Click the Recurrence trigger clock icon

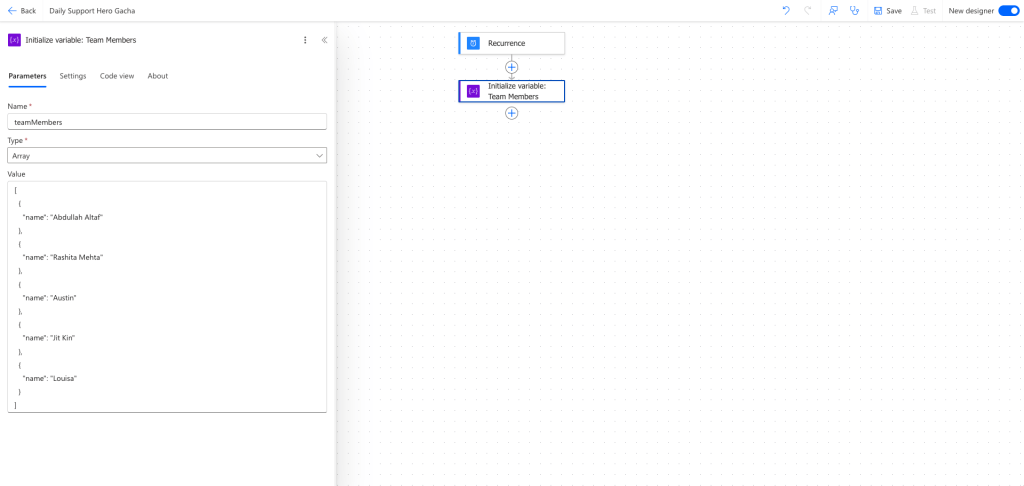(x=474, y=43)
